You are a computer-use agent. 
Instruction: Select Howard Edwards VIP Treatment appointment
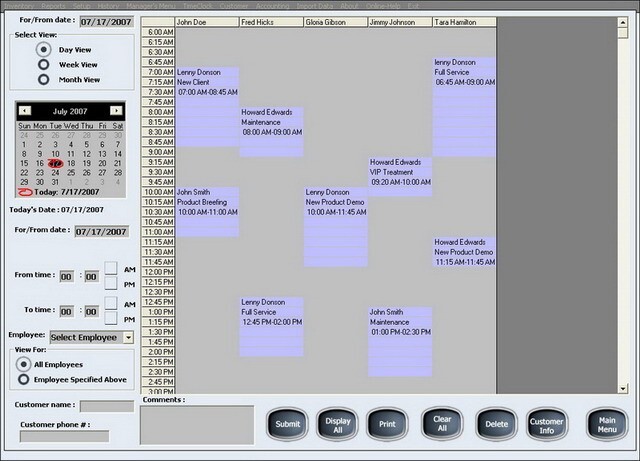coord(400,173)
